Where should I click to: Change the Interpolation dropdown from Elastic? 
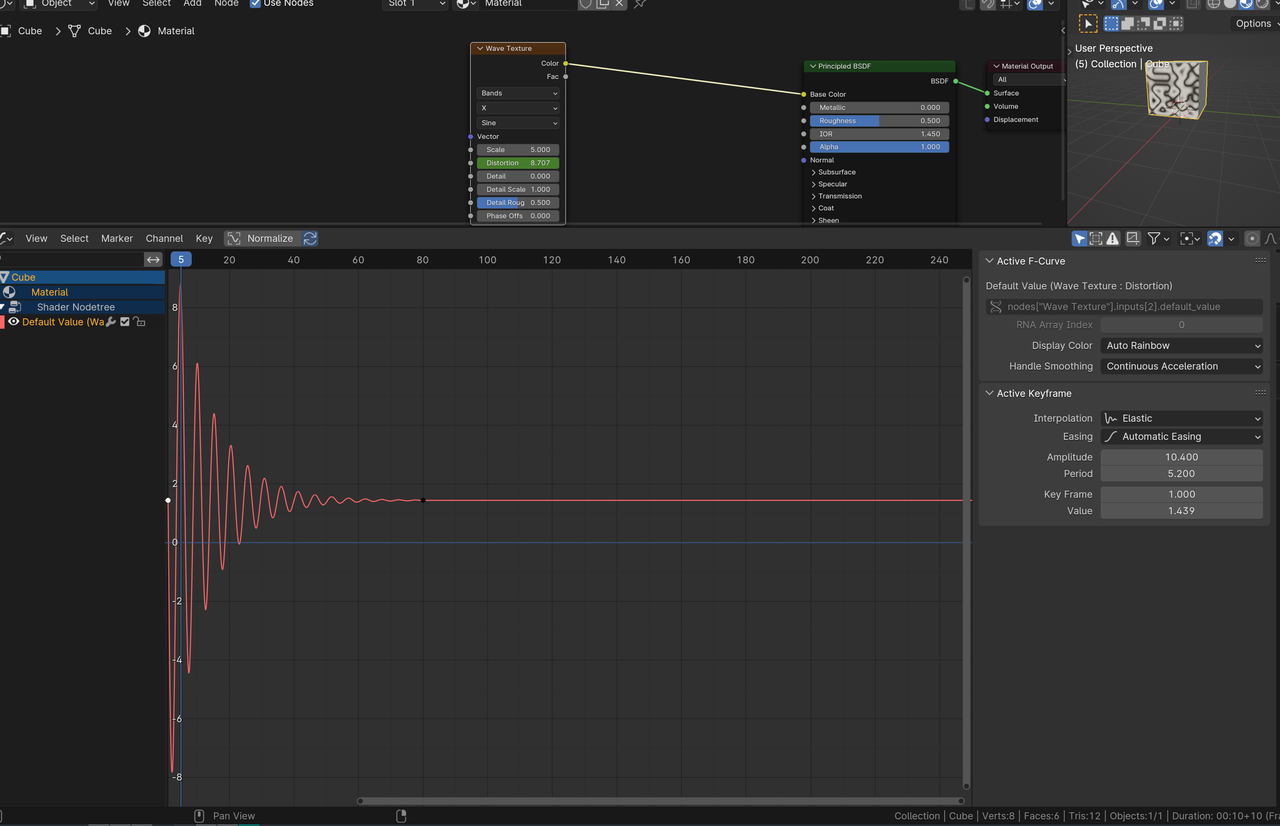(1181, 418)
